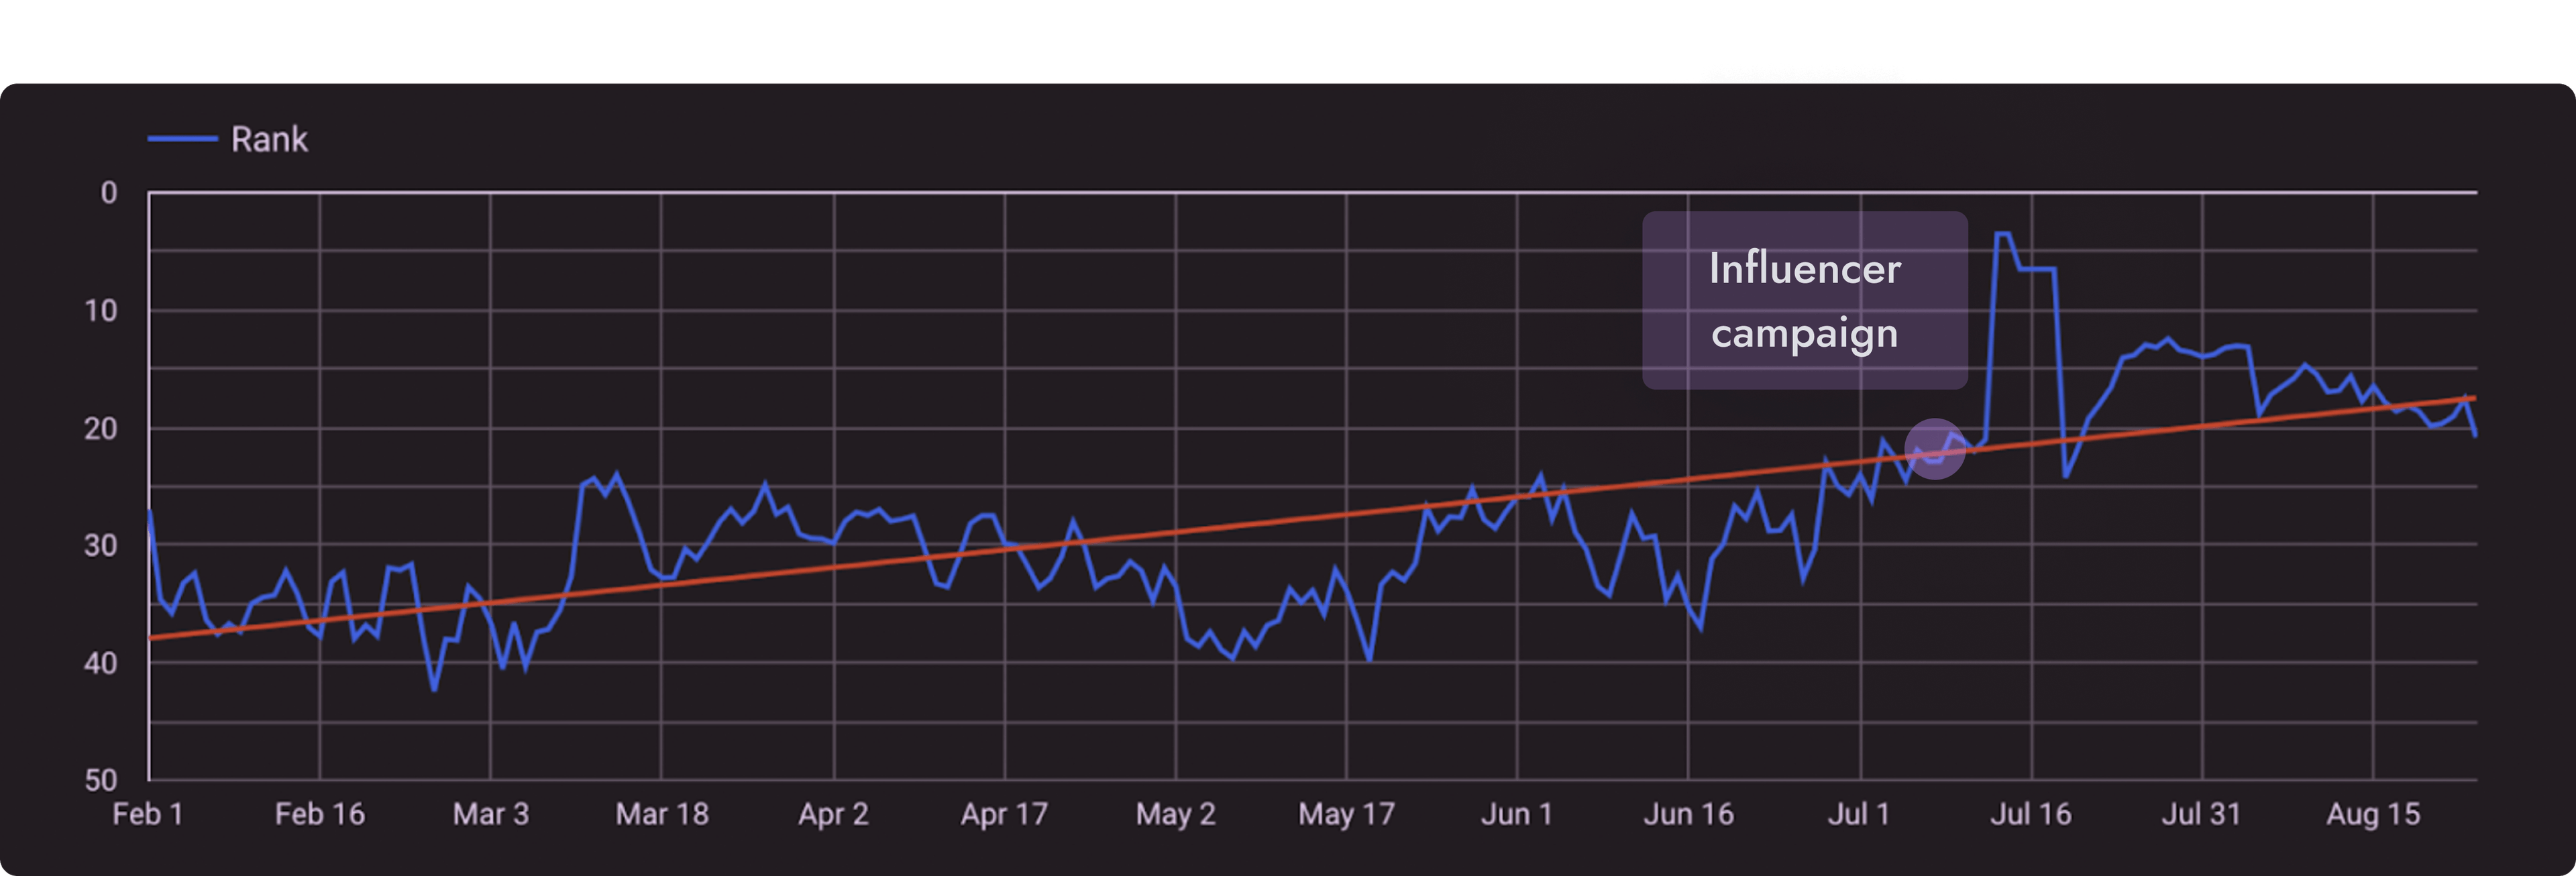Viewport: 2576px width, 876px height.
Task: Click the 'May 17' x-axis label
Action: (x=1346, y=815)
